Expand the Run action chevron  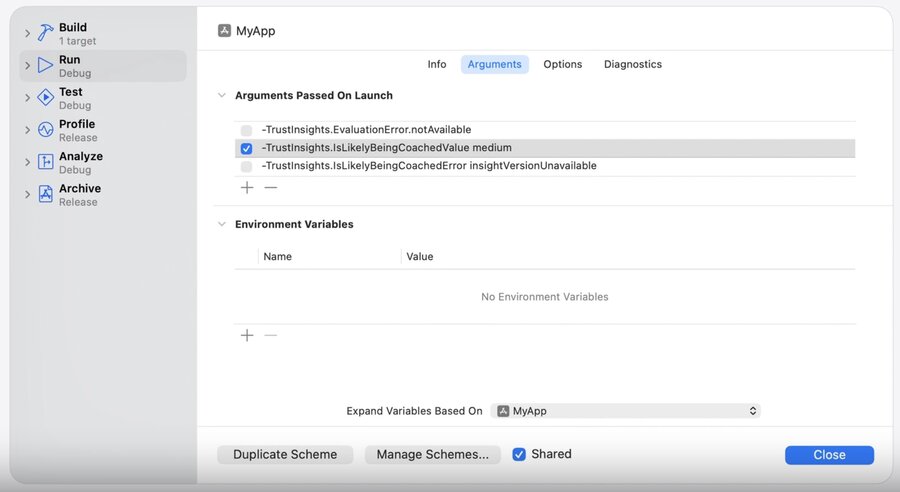pyautogui.click(x=27, y=65)
